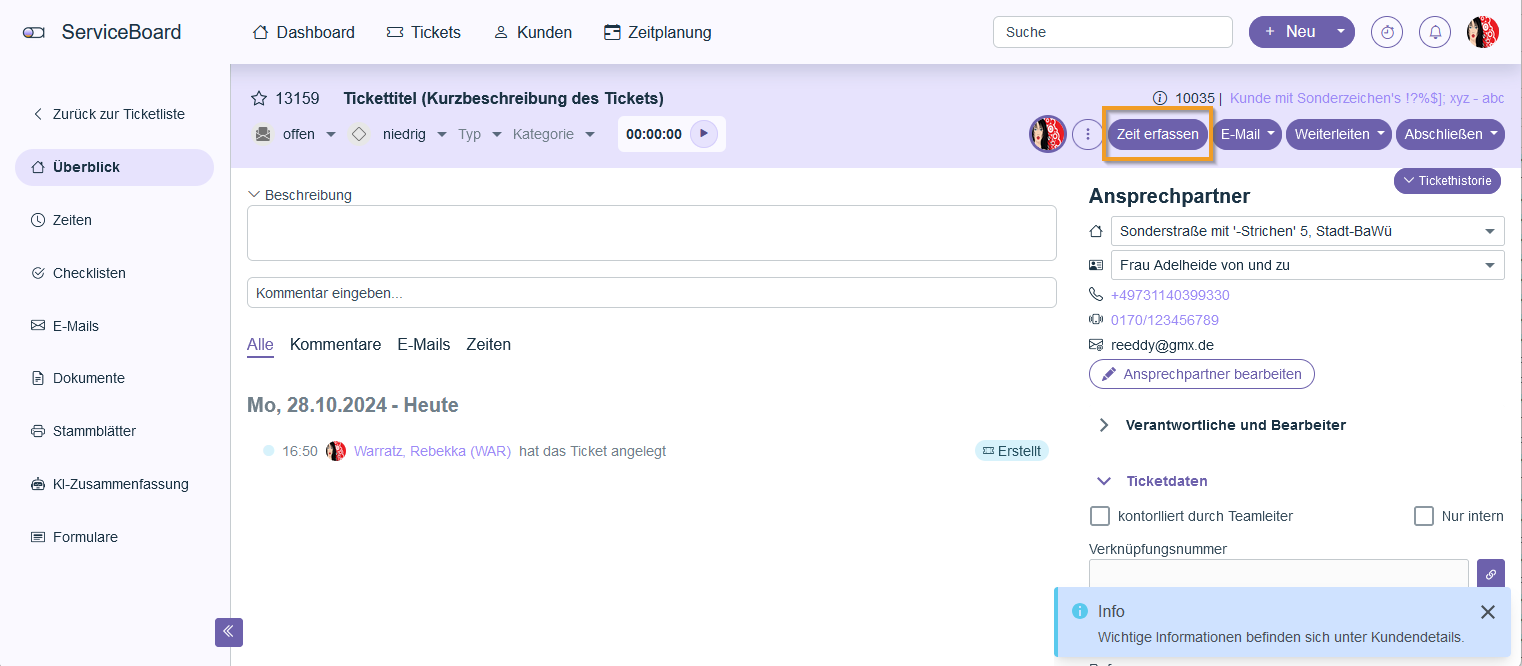Switch to the Kommentare tab
1522x666 pixels.
click(x=335, y=344)
